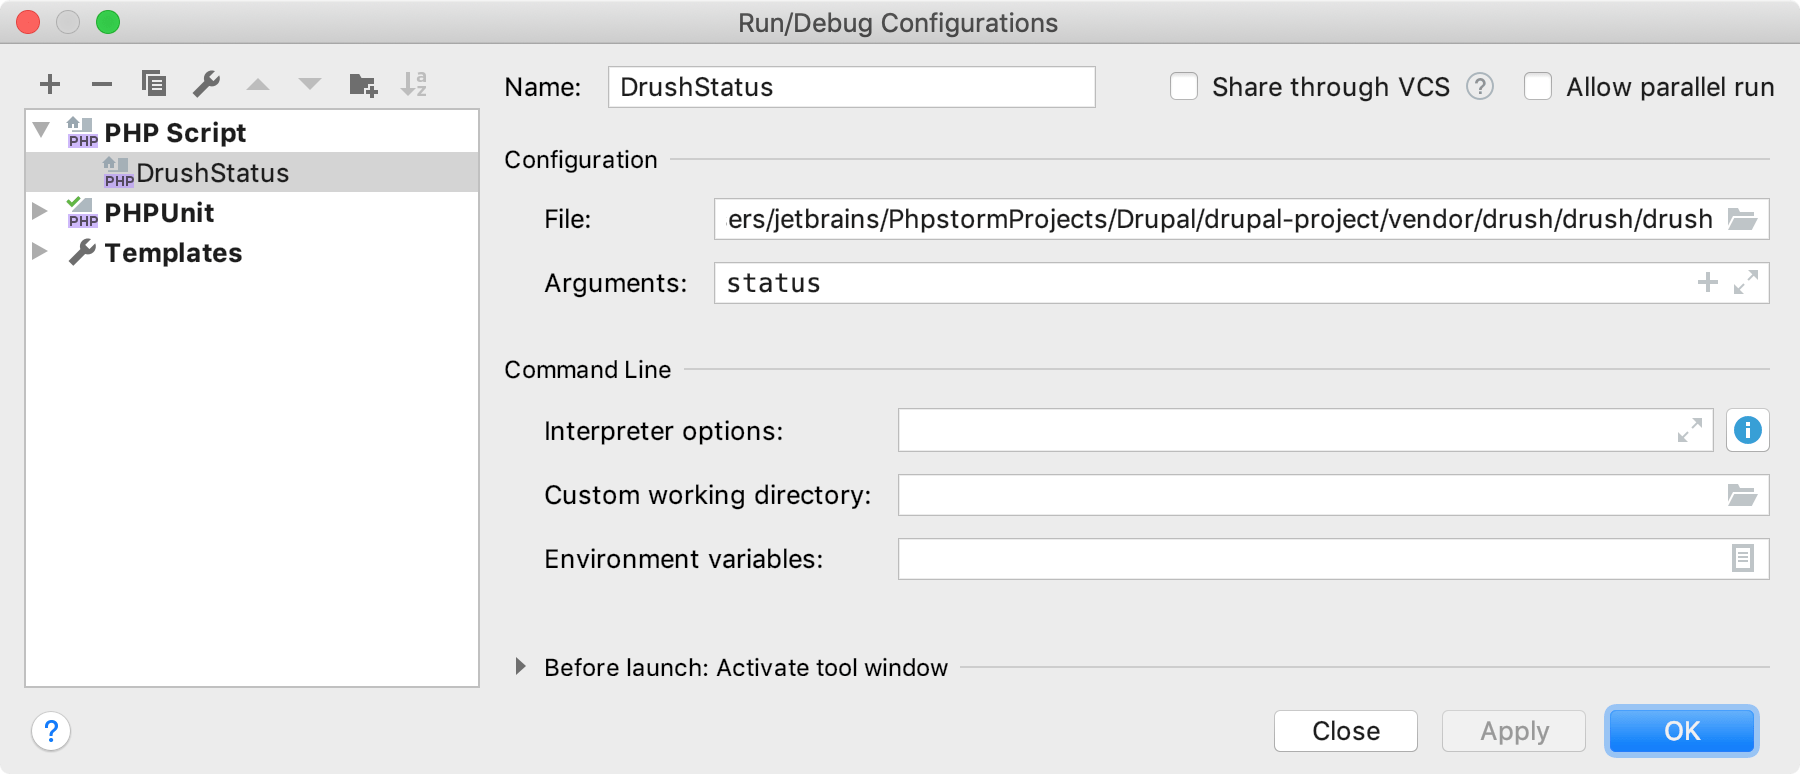
Task: Expand the Templates tree node
Action: click(40, 251)
